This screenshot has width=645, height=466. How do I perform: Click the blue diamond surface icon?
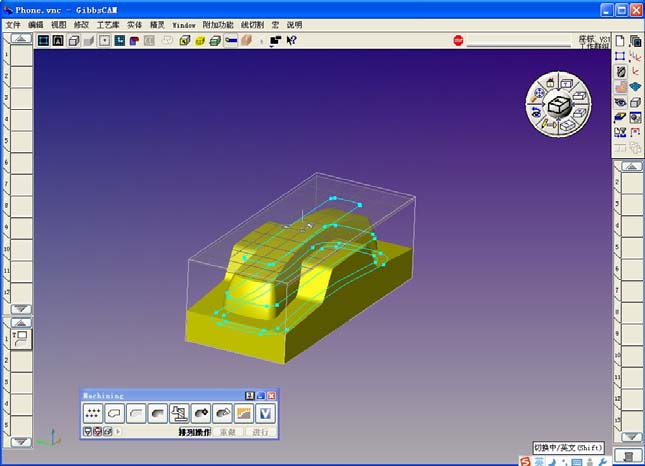point(636,87)
